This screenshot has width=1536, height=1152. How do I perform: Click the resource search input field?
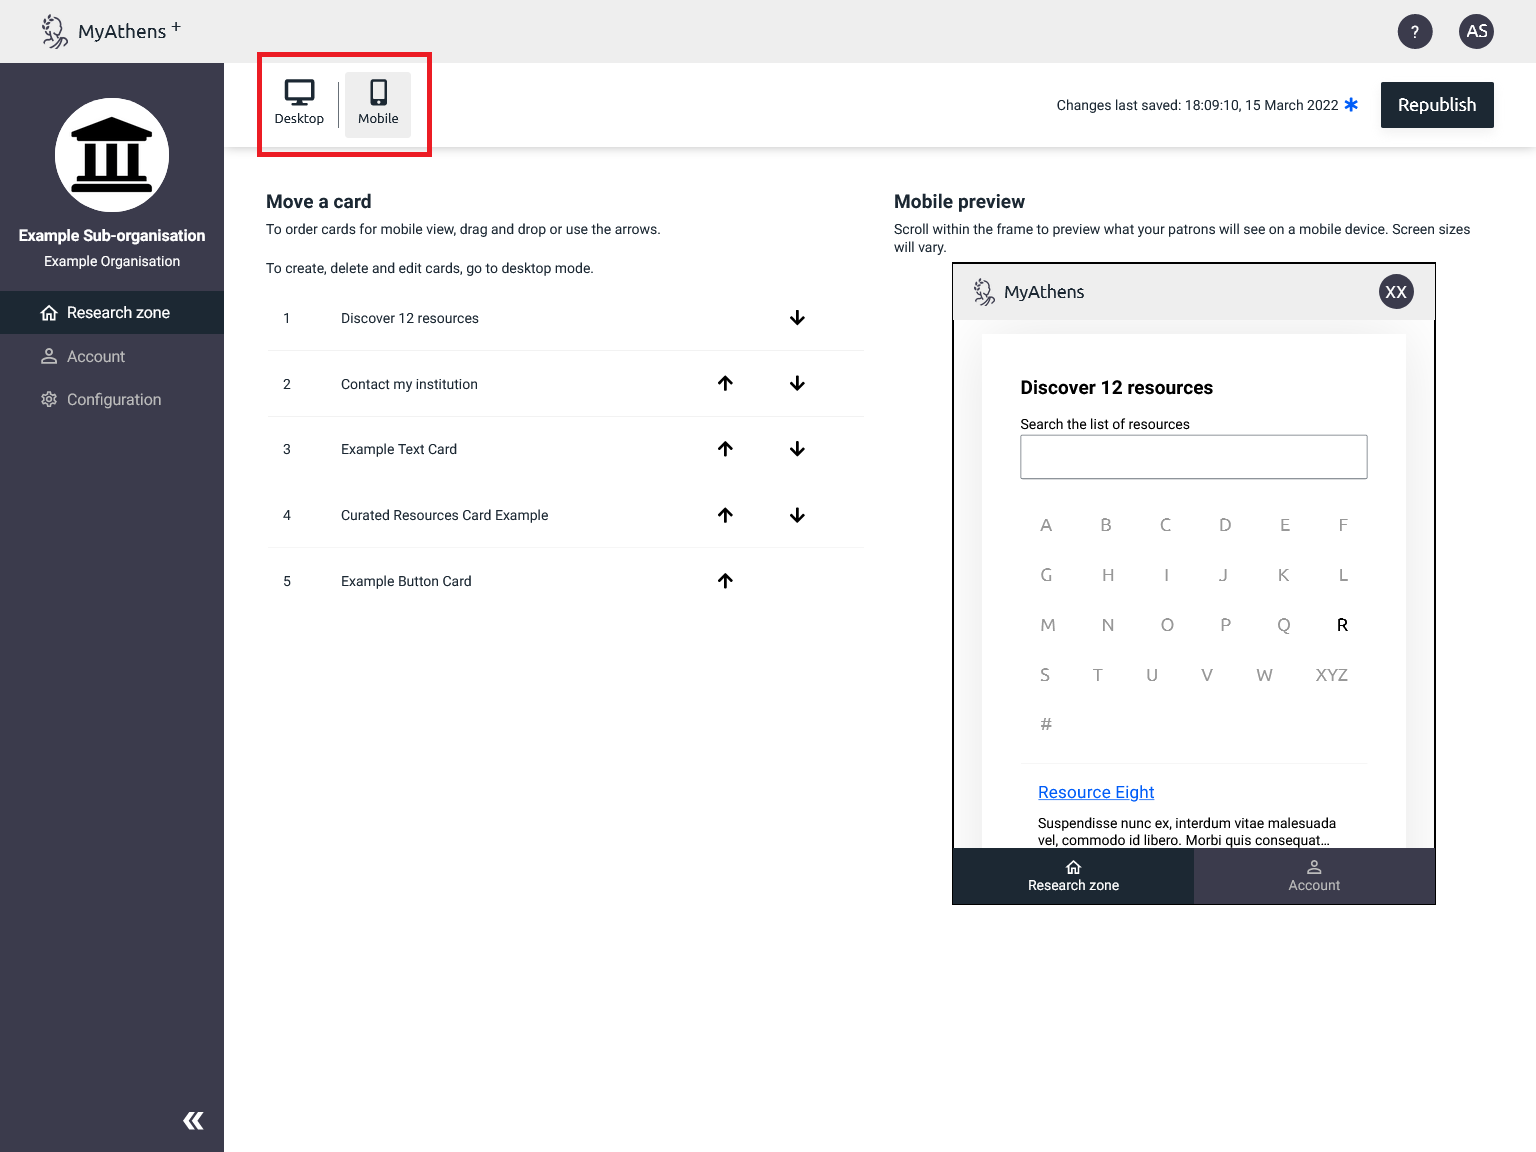point(1193,457)
